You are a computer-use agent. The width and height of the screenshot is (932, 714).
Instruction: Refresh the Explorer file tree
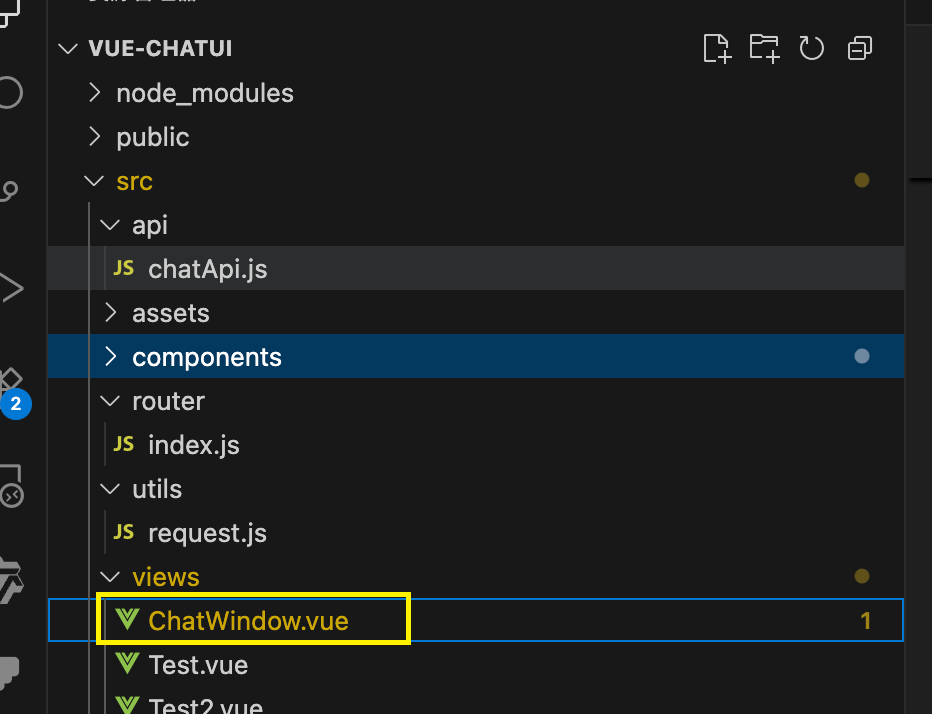click(x=811, y=48)
